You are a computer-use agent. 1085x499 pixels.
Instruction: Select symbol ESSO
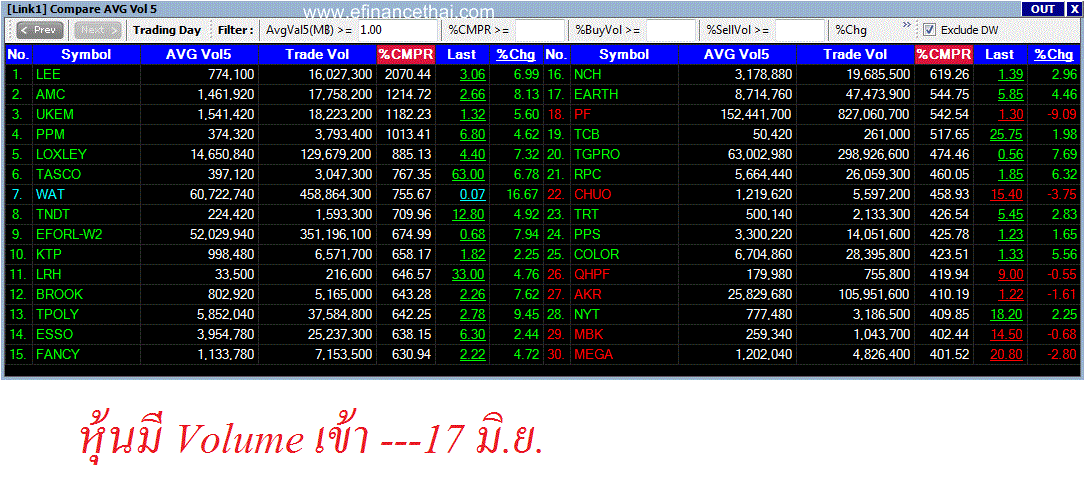click(53, 335)
